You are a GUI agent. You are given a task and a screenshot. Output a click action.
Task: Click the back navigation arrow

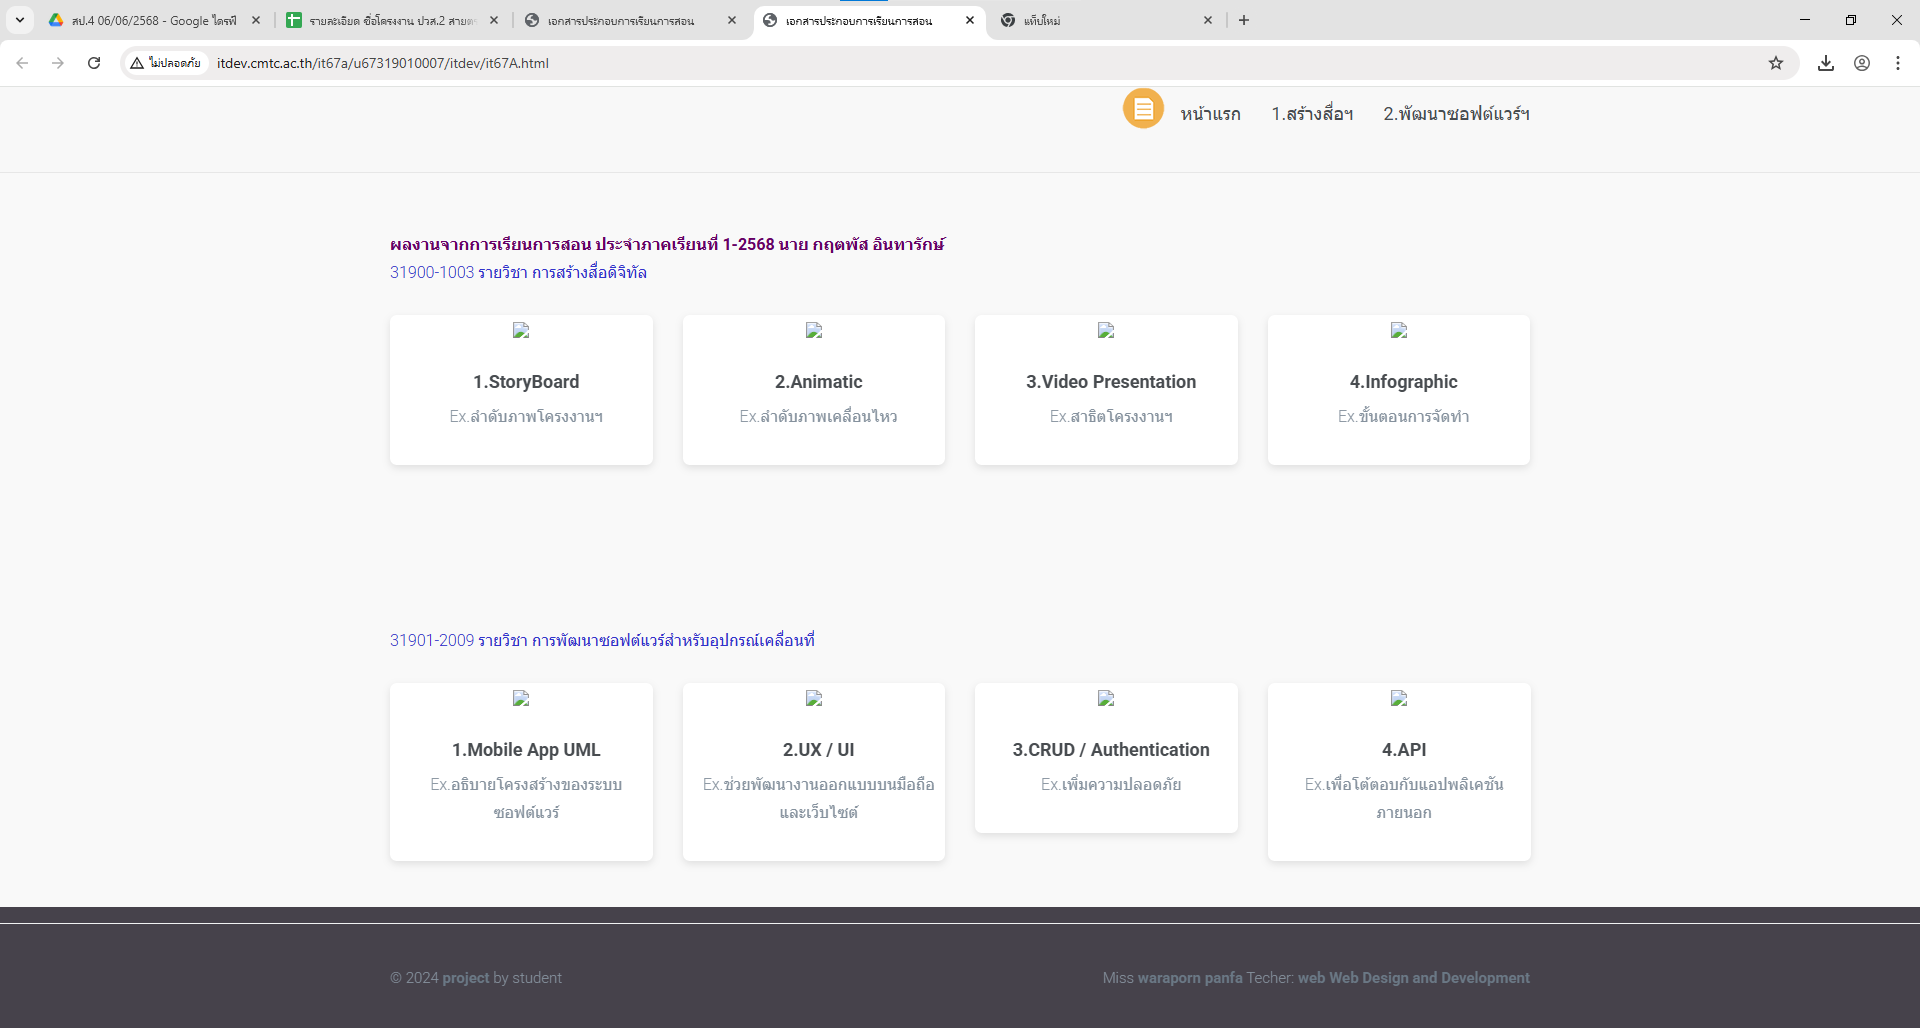click(x=22, y=63)
